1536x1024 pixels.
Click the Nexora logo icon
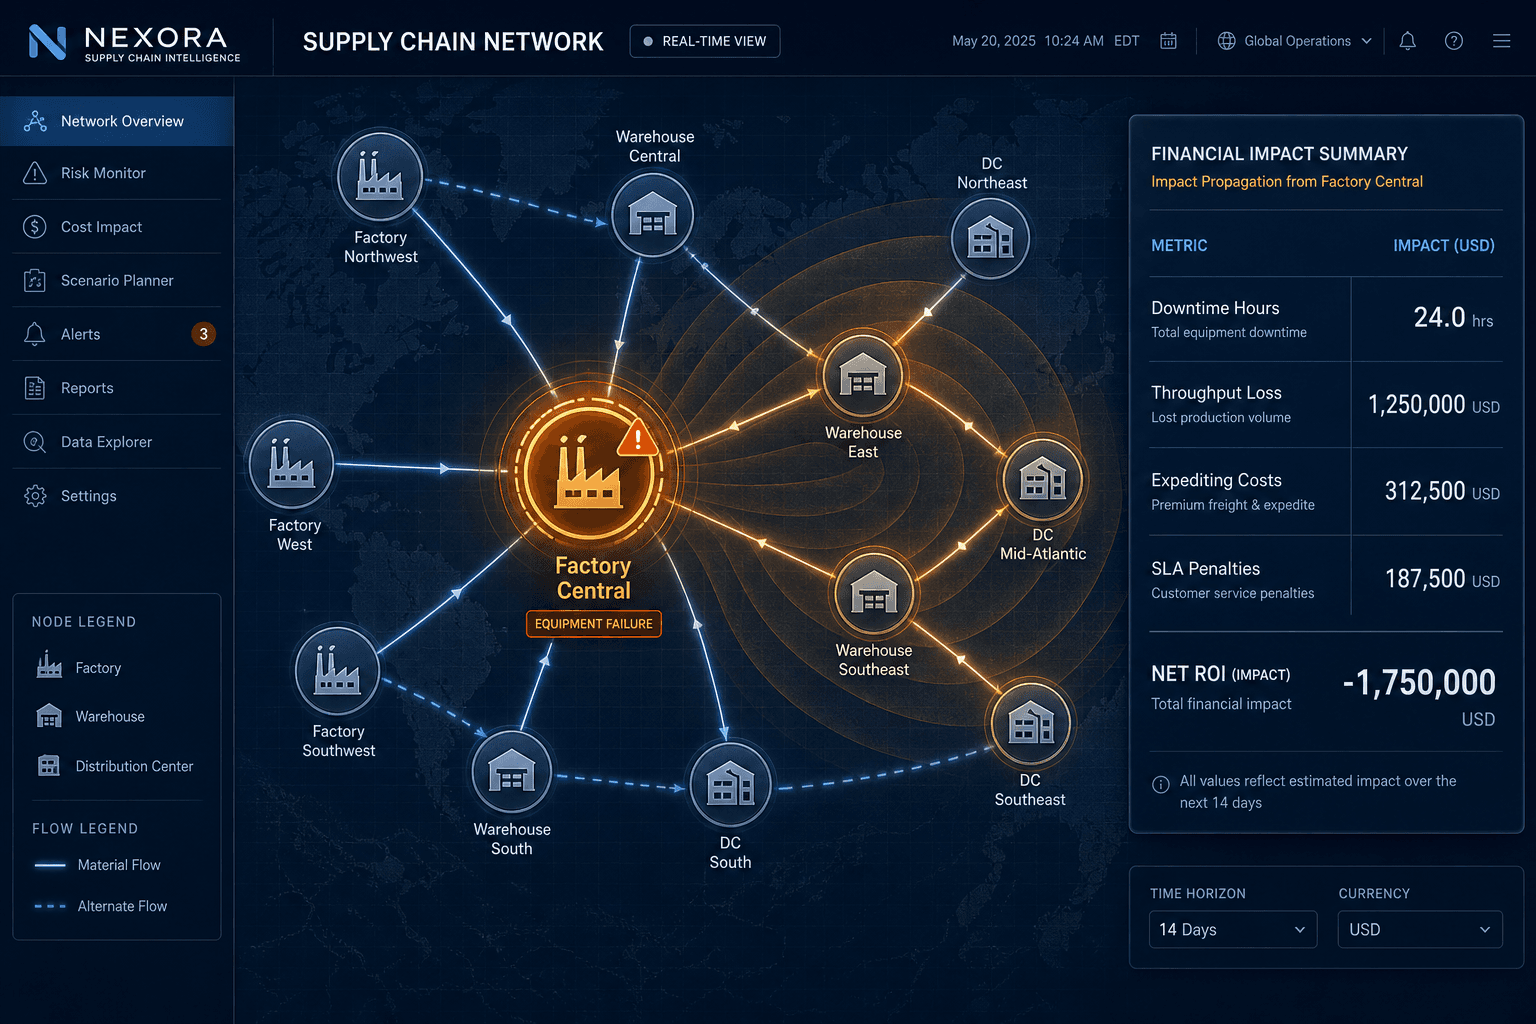pos(47,41)
